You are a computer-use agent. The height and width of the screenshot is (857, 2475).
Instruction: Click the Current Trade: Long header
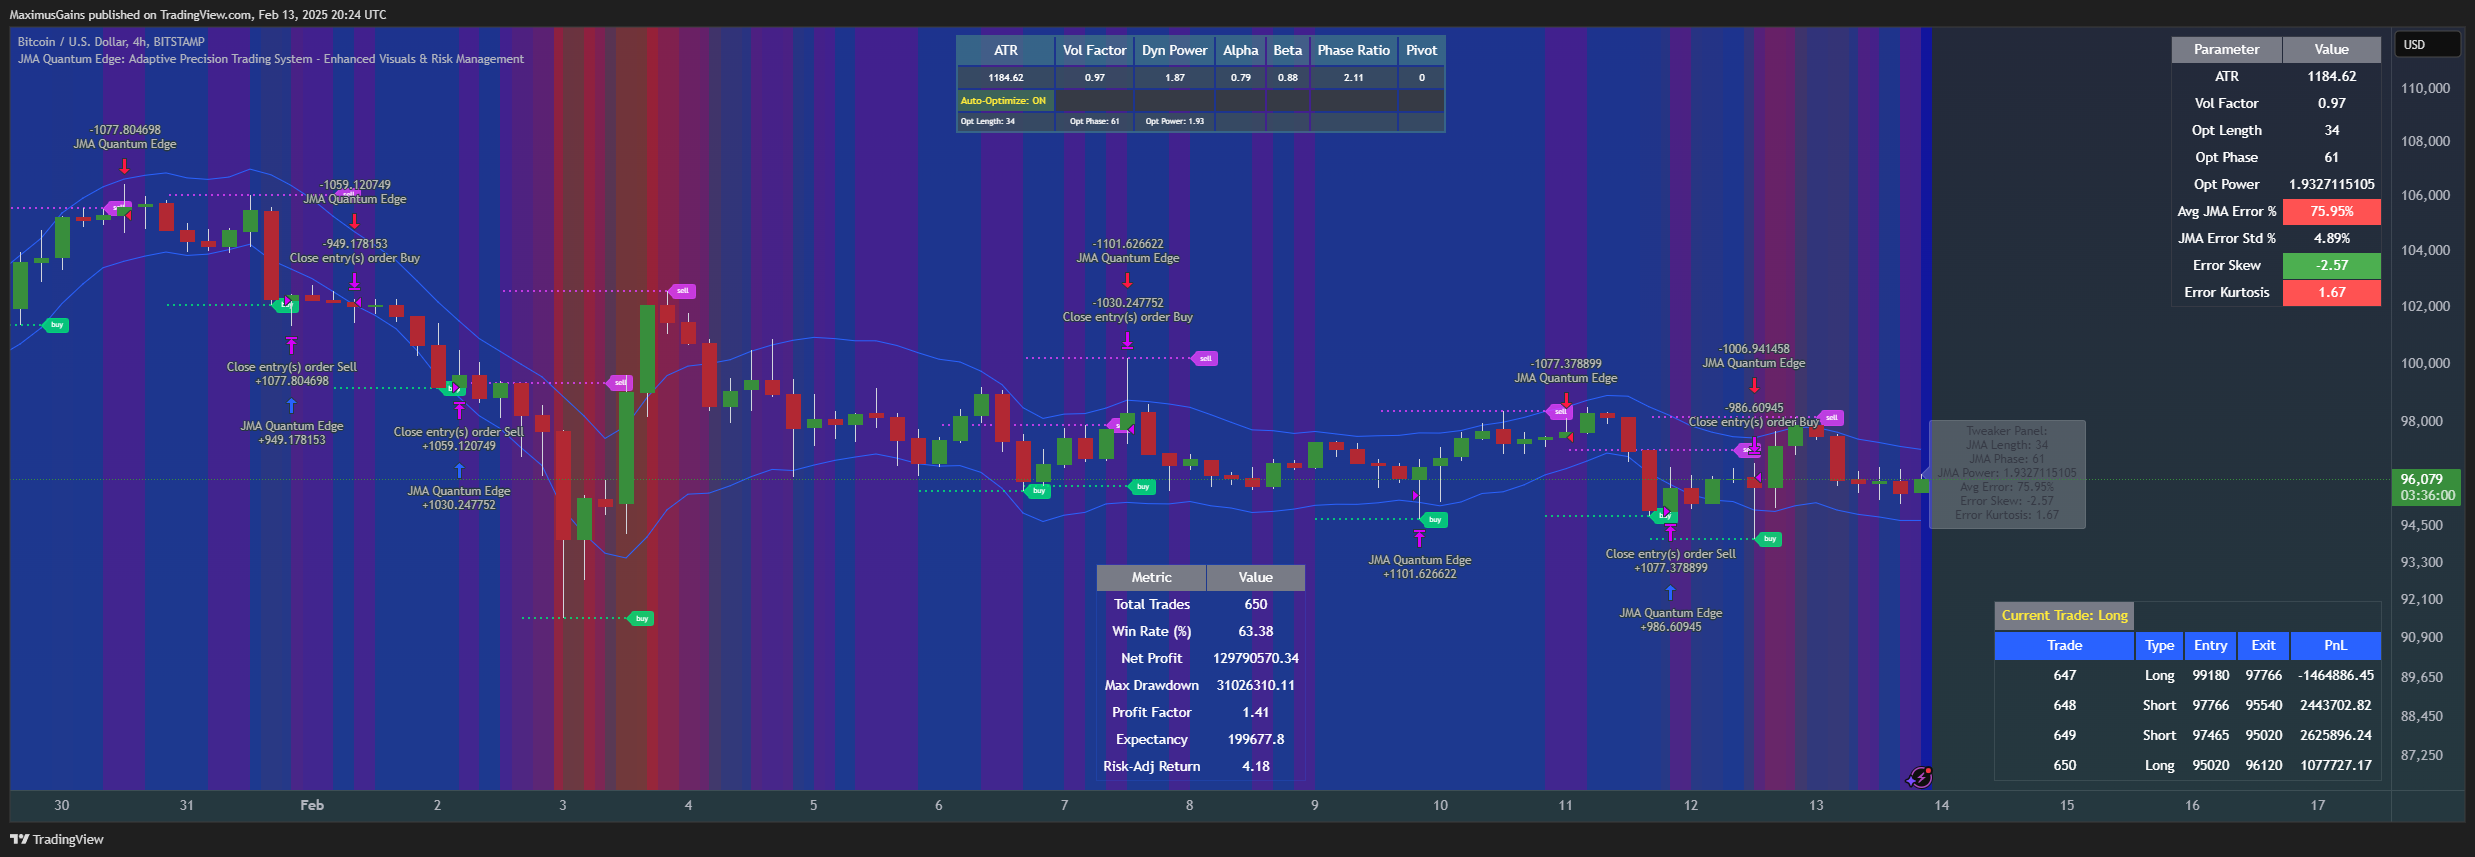tap(2064, 615)
